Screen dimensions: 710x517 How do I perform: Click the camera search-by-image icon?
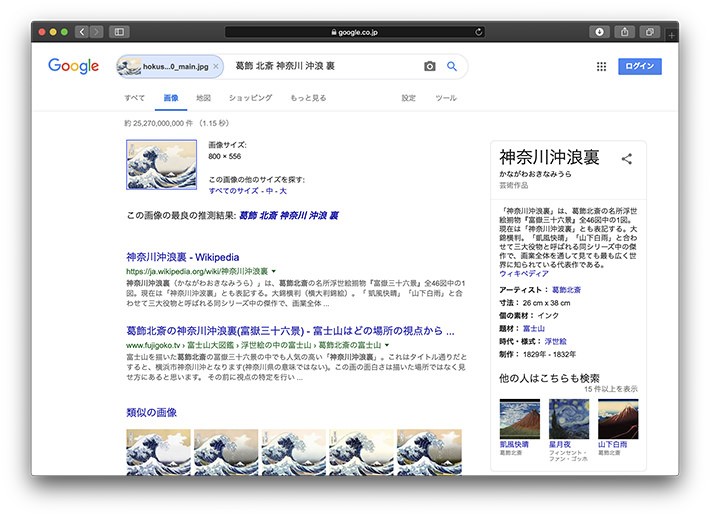coord(430,66)
